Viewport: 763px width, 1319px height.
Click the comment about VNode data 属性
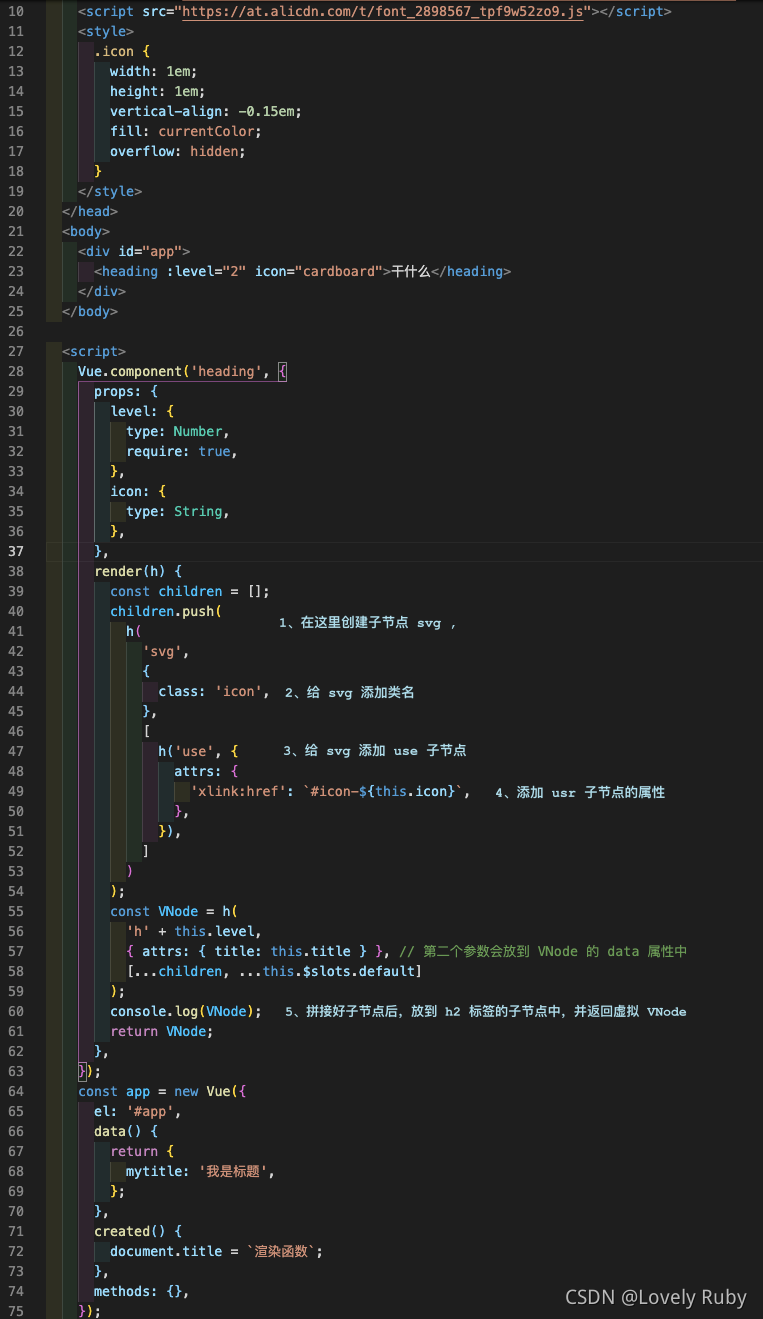(x=543, y=951)
